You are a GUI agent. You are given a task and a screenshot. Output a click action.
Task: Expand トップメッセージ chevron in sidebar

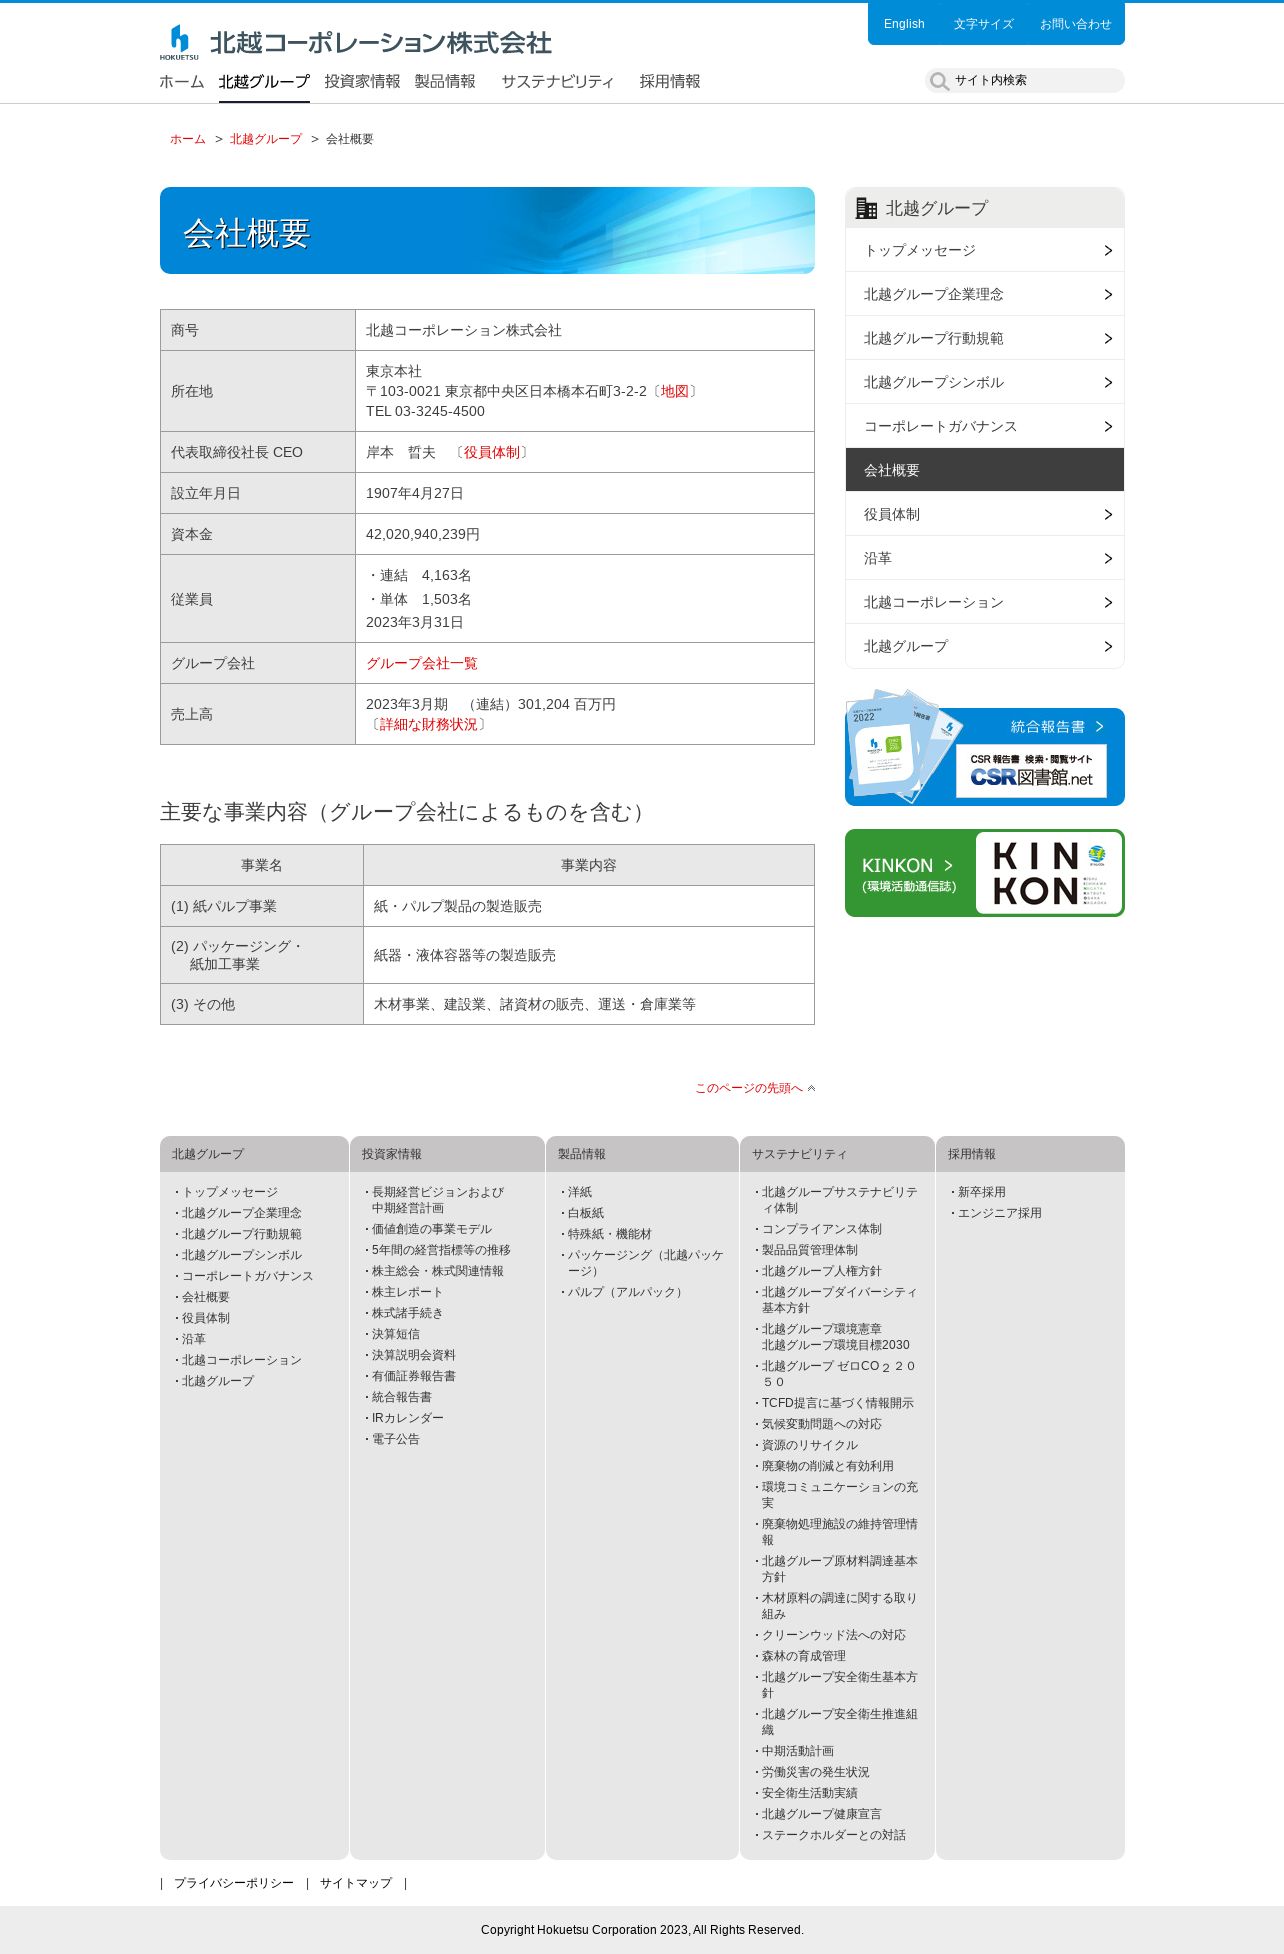pos(1107,250)
